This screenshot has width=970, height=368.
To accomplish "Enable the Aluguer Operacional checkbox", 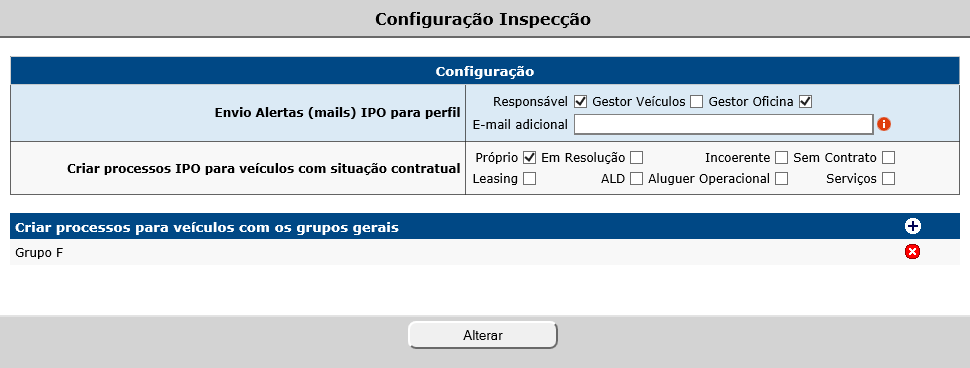I will pyautogui.click(x=781, y=179).
